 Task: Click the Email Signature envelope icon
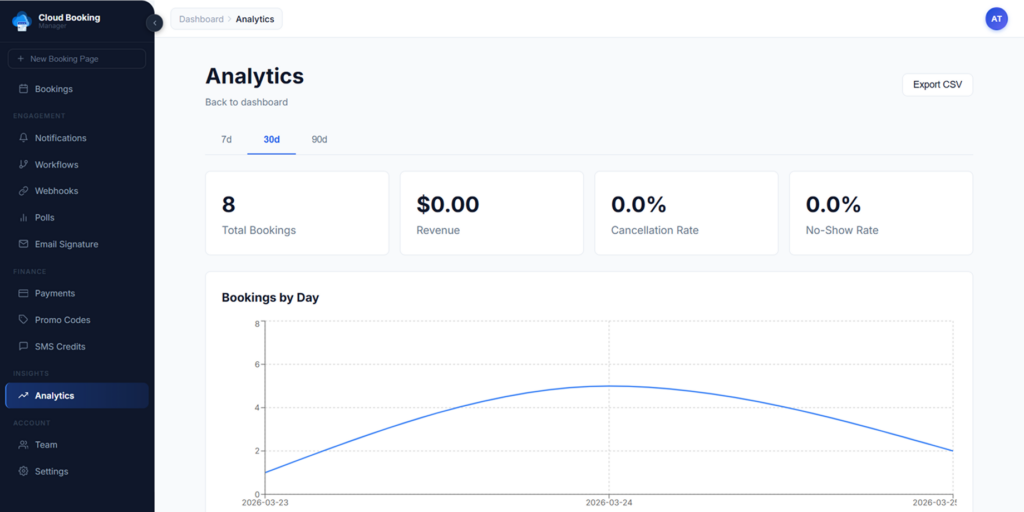click(x=23, y=244)
